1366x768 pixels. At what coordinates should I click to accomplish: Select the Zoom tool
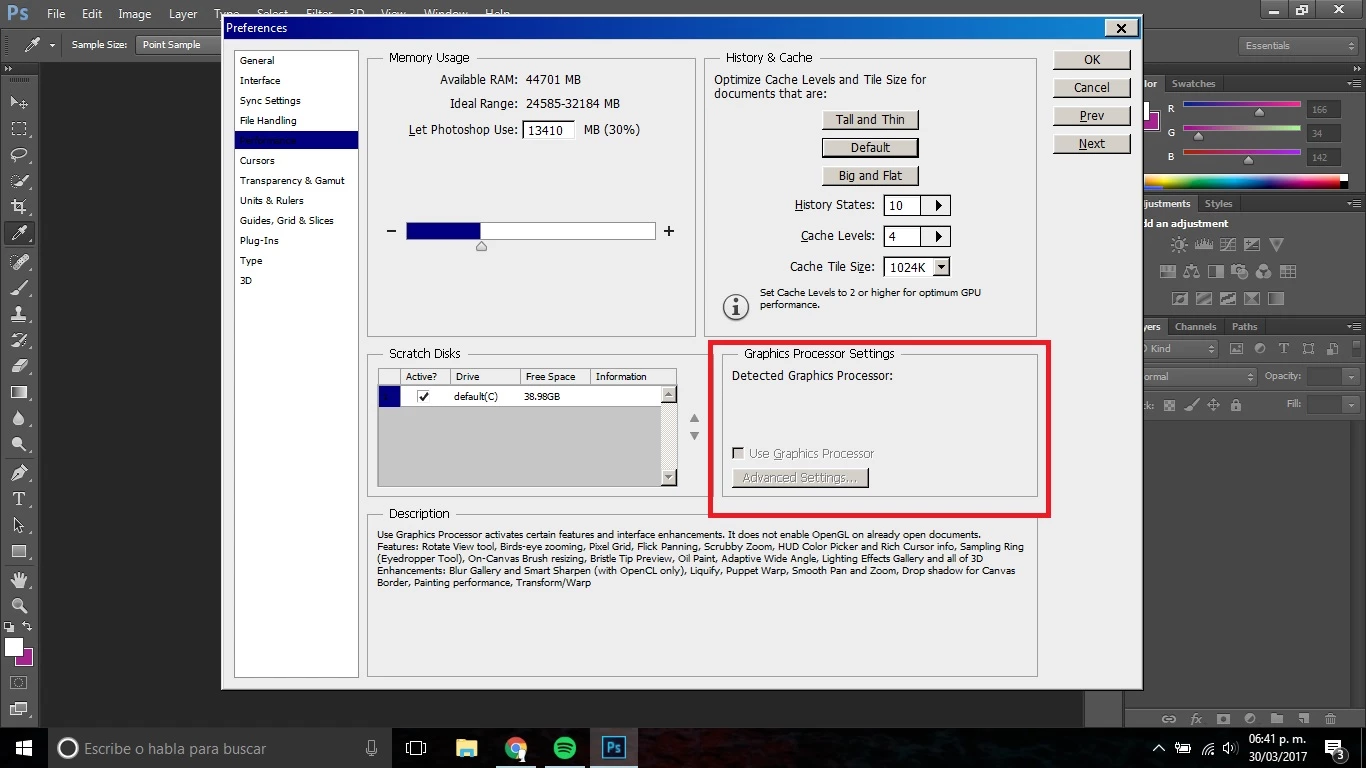pyautogui.click(x=19, y=605)
